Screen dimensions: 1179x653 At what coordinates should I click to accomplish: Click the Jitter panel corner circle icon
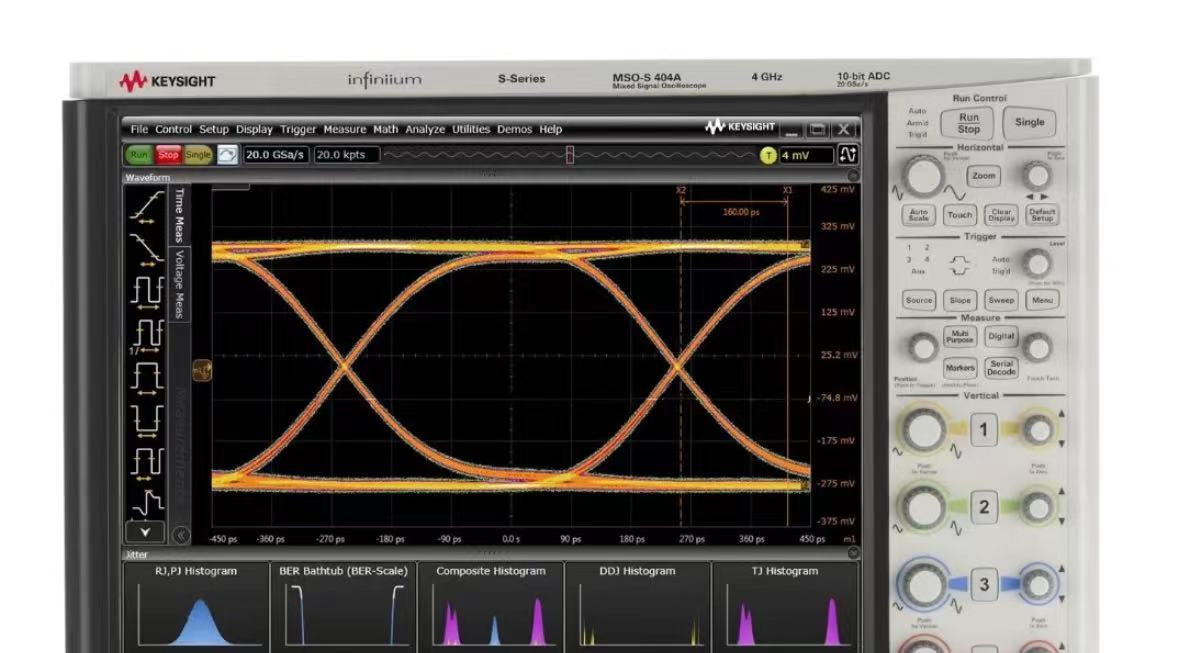click(853, 554)
